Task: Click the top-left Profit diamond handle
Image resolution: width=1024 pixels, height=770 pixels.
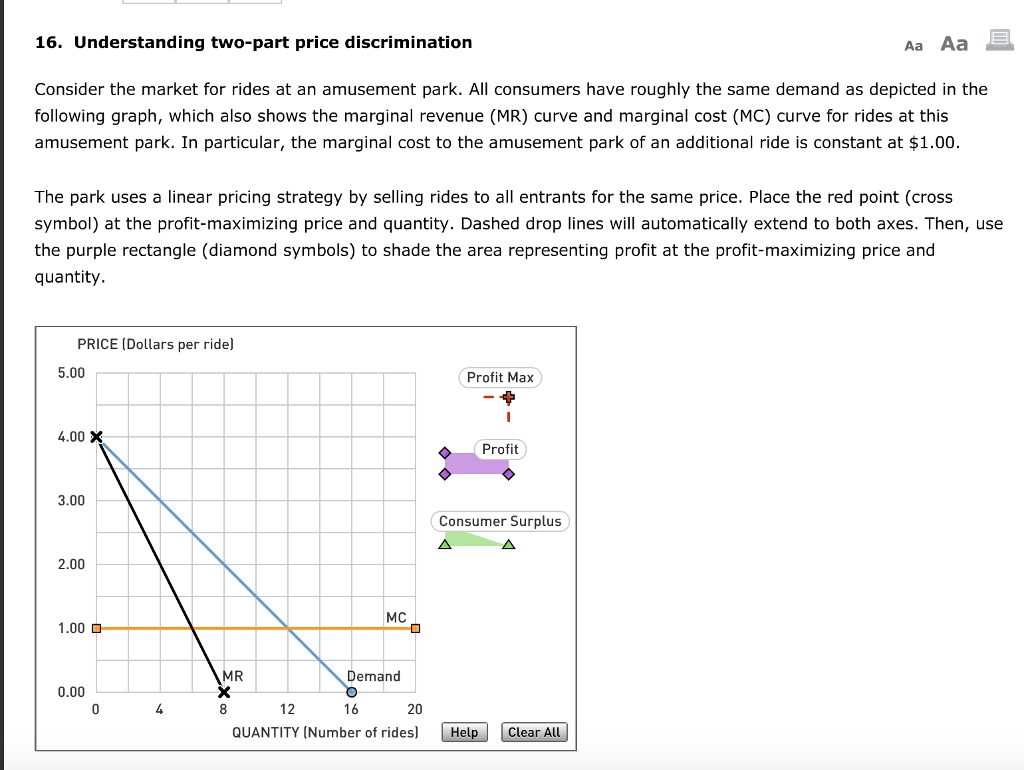Action: tap(445, 453)
